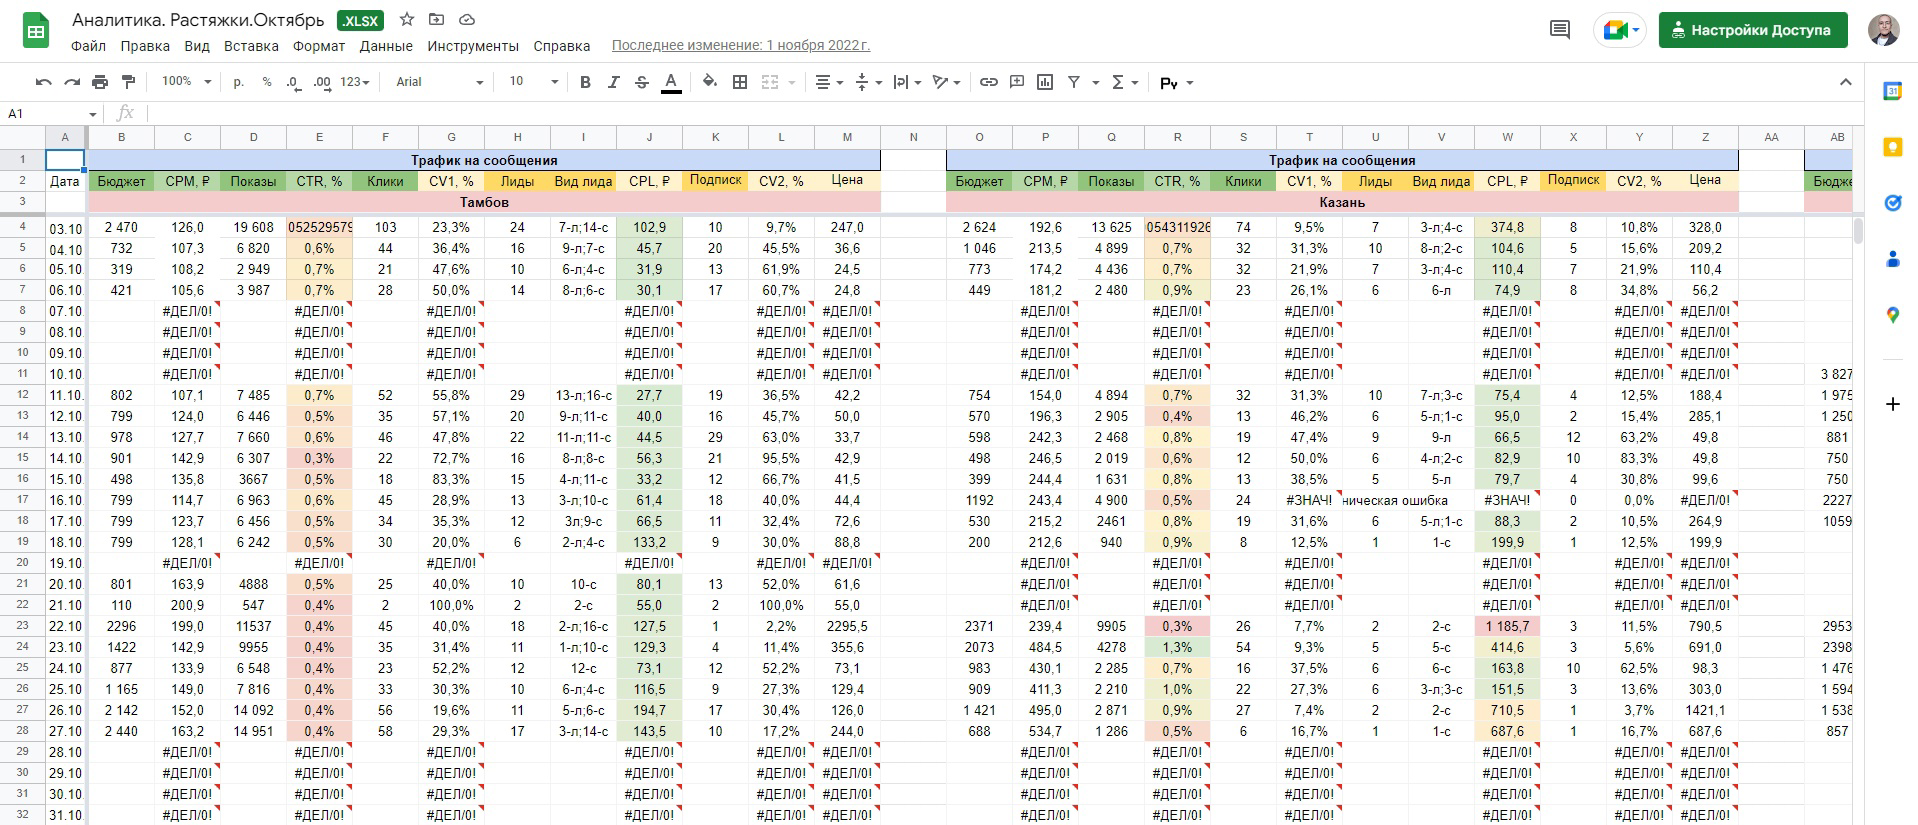
Task: Click the insert link icon
Action: pos(988,82)
